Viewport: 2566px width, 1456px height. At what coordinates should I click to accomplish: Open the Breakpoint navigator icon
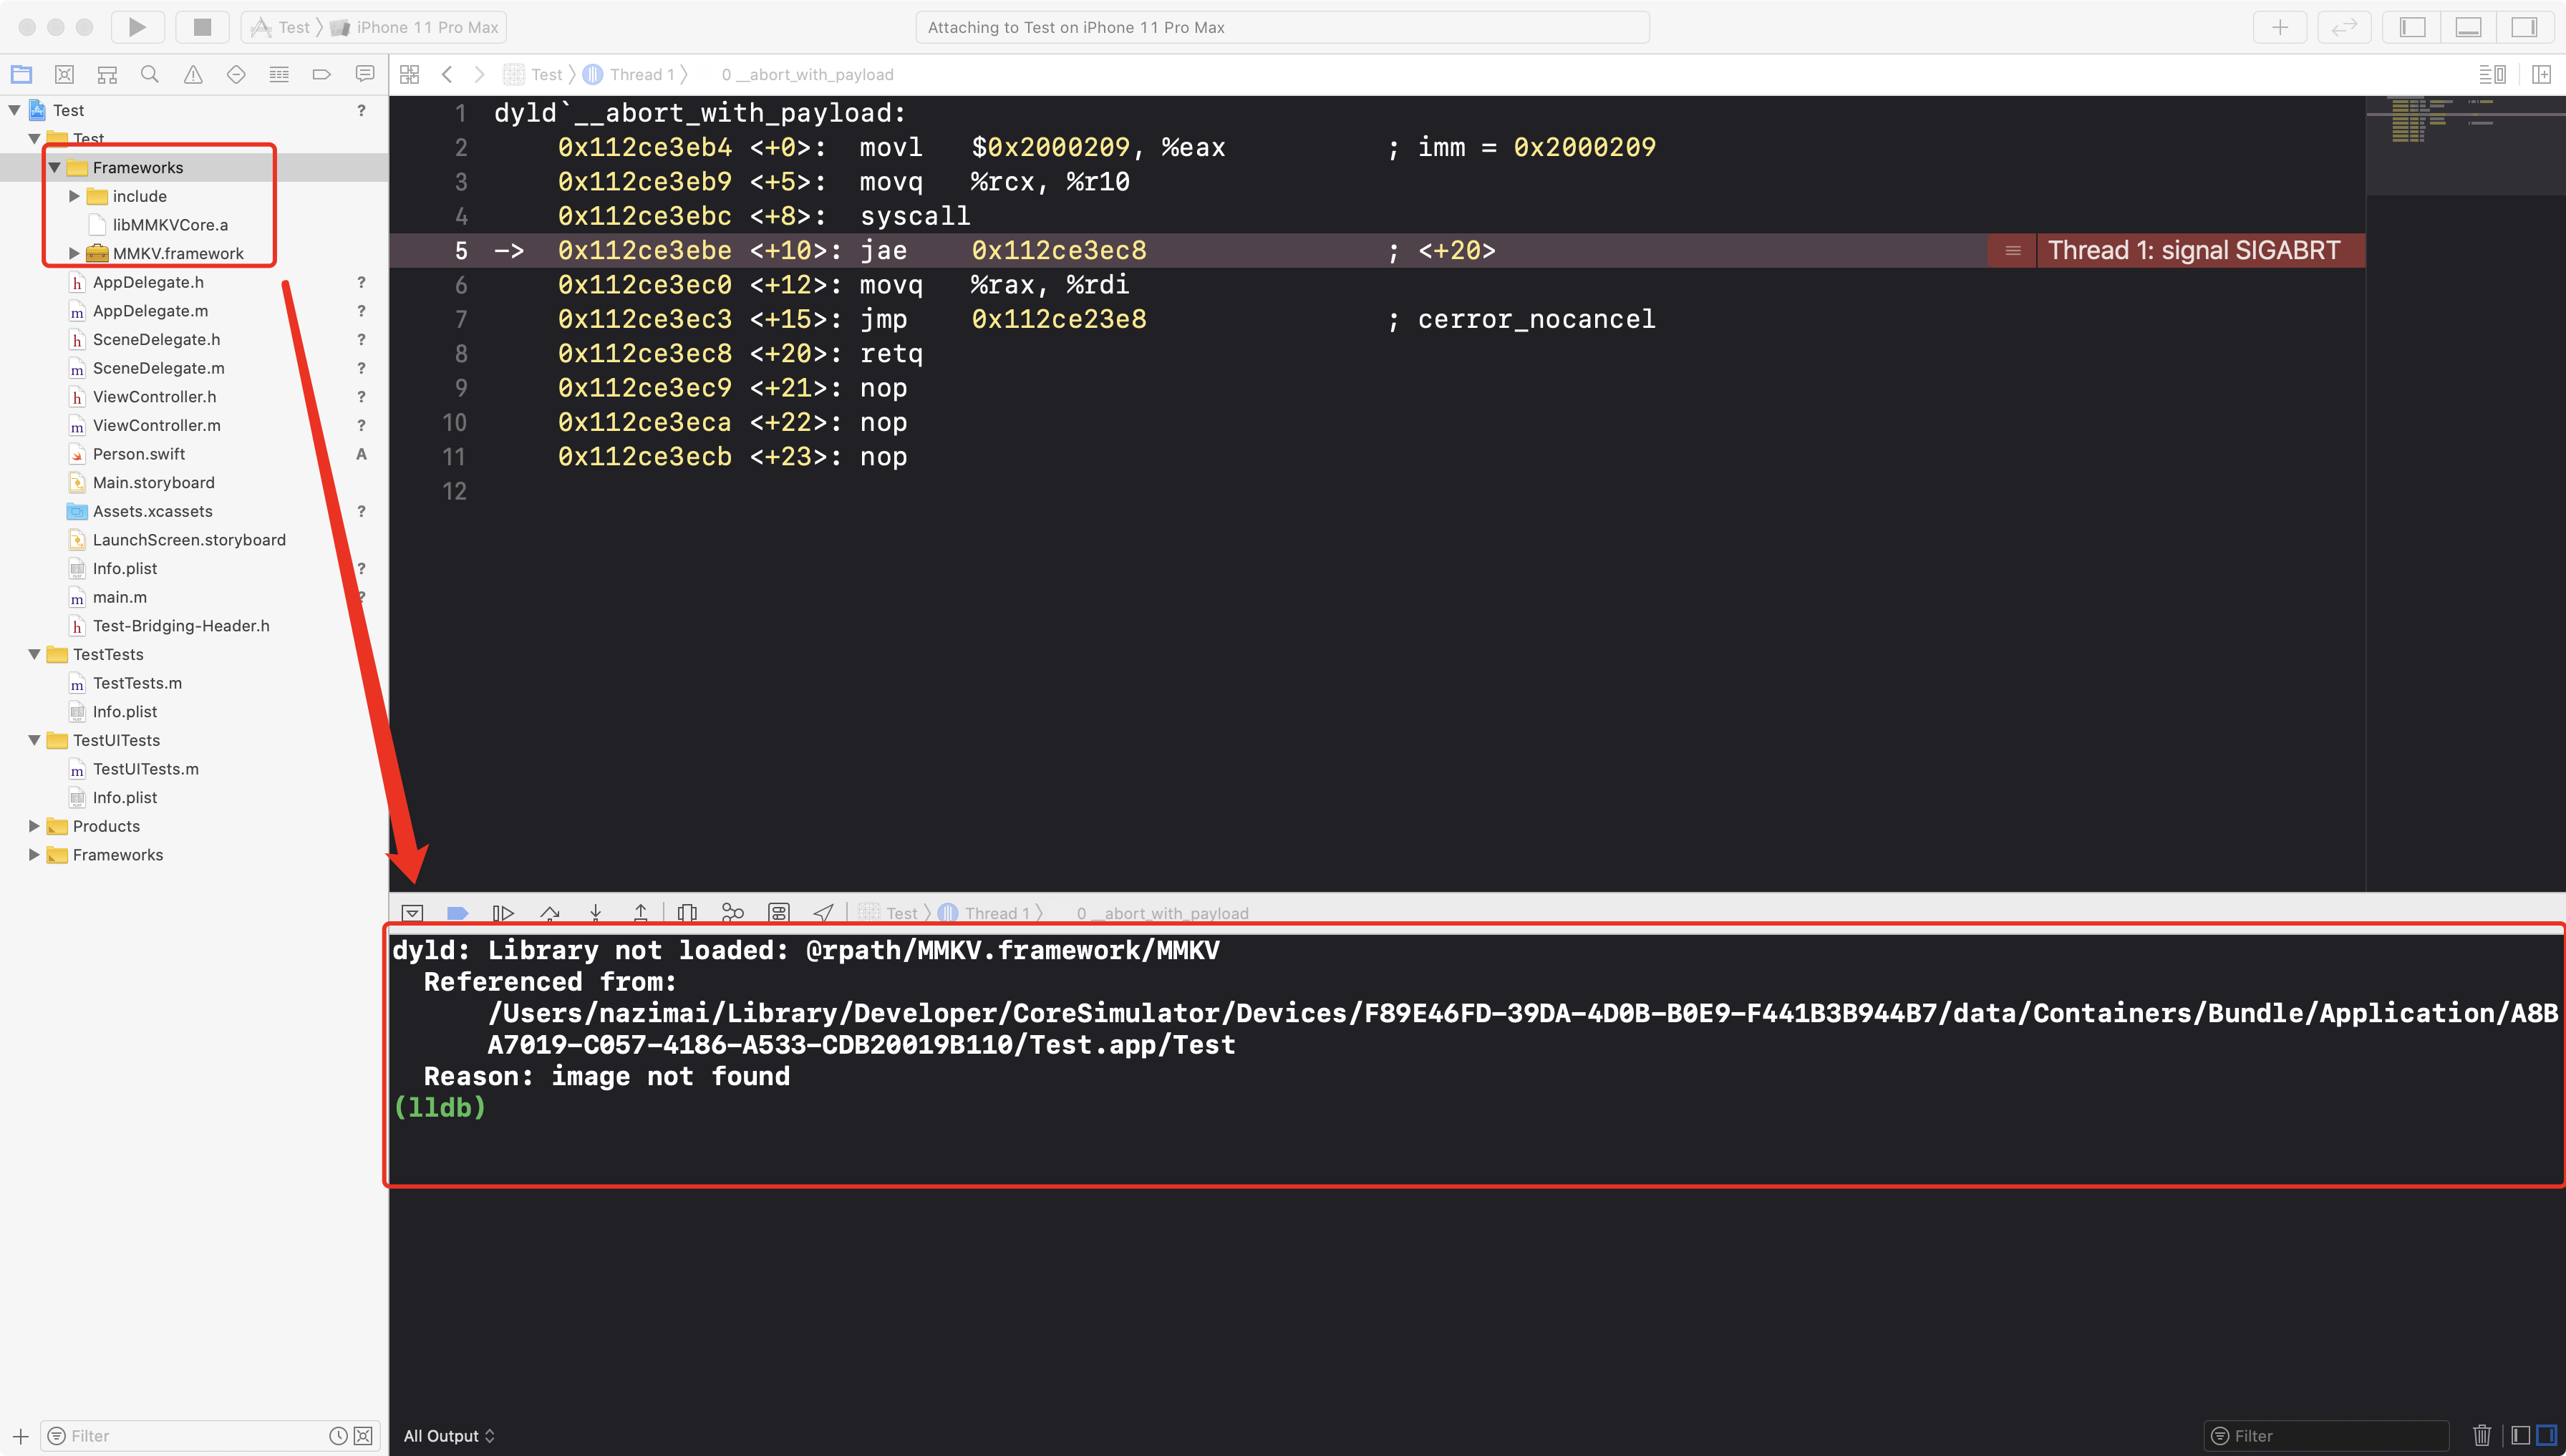point(321,74)
